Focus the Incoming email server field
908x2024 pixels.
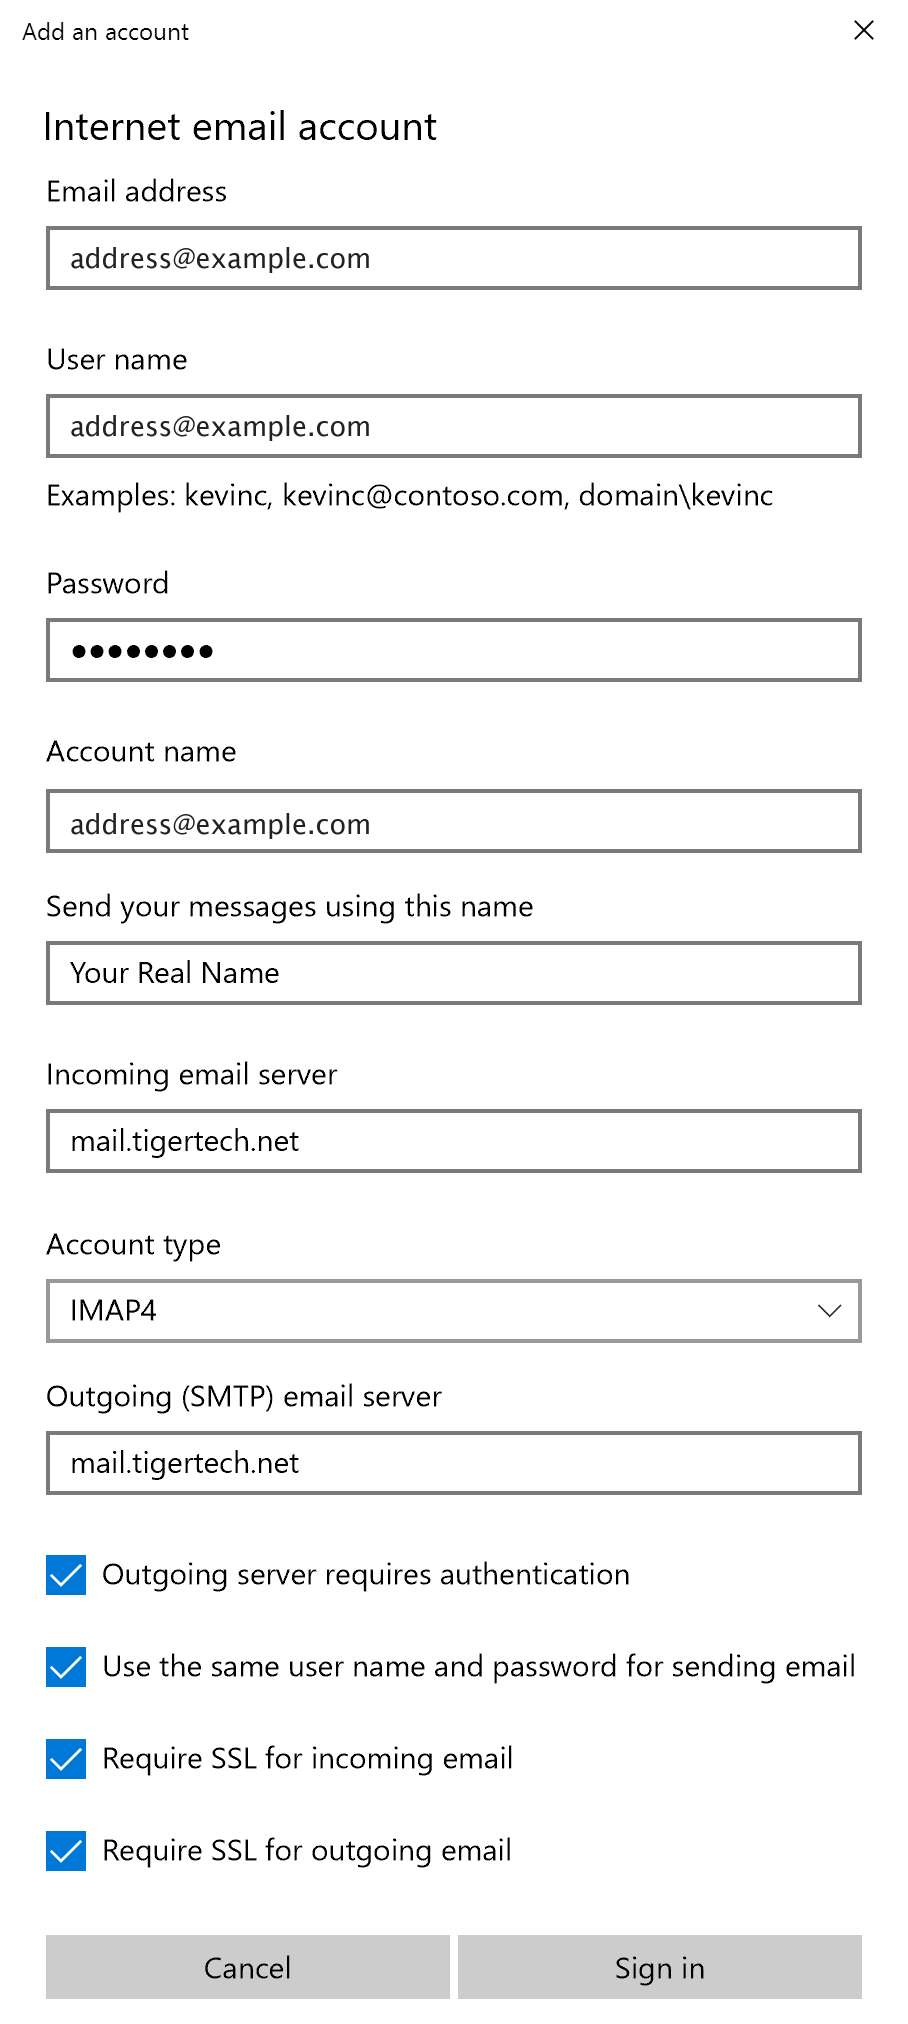click(453, 1141)
